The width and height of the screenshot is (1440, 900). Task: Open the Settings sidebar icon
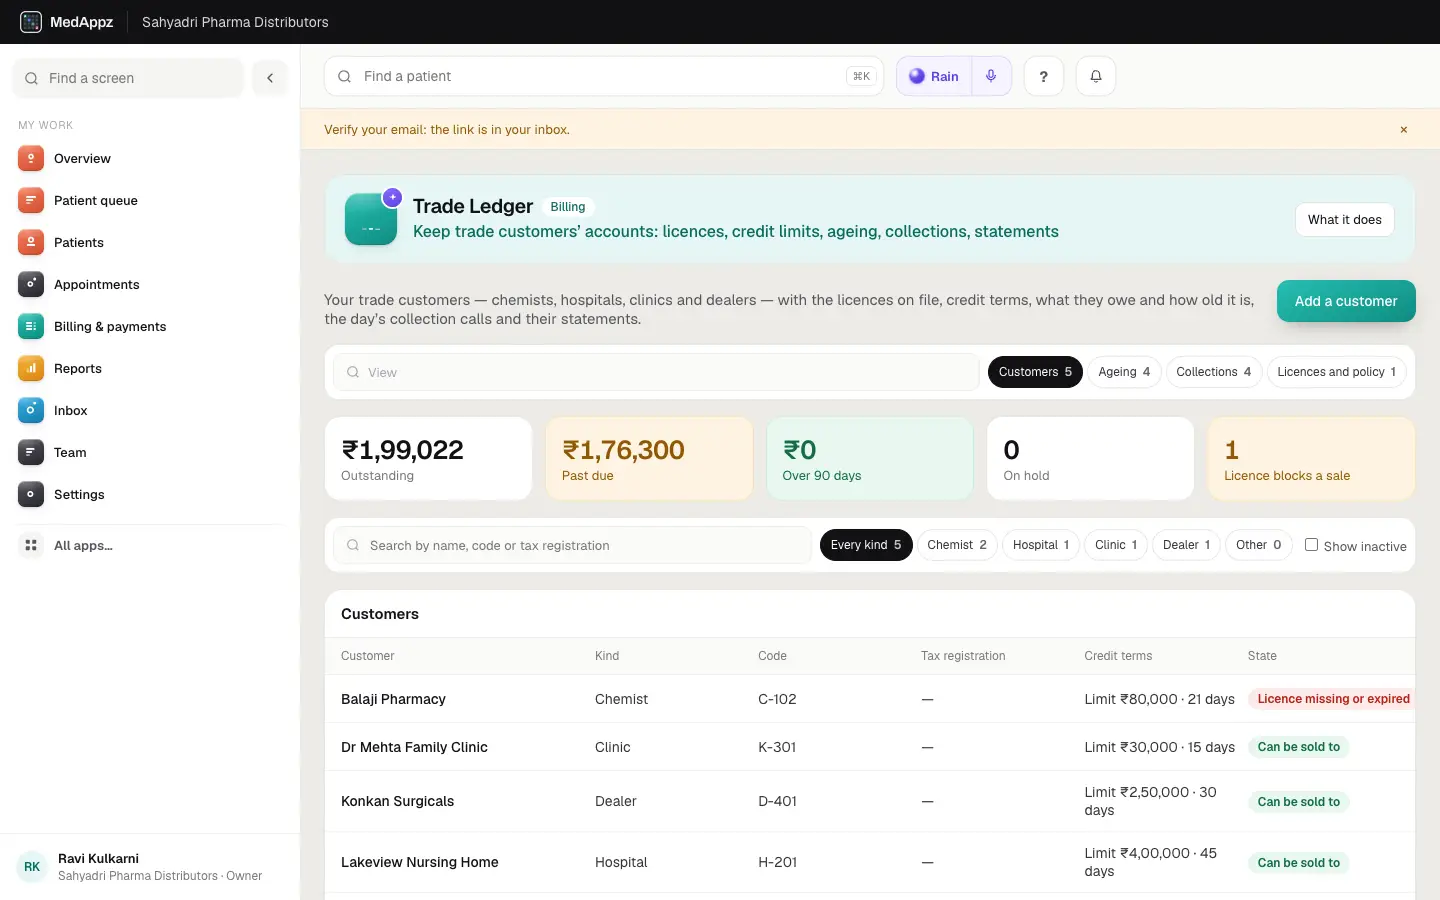(x=31, y=494)
